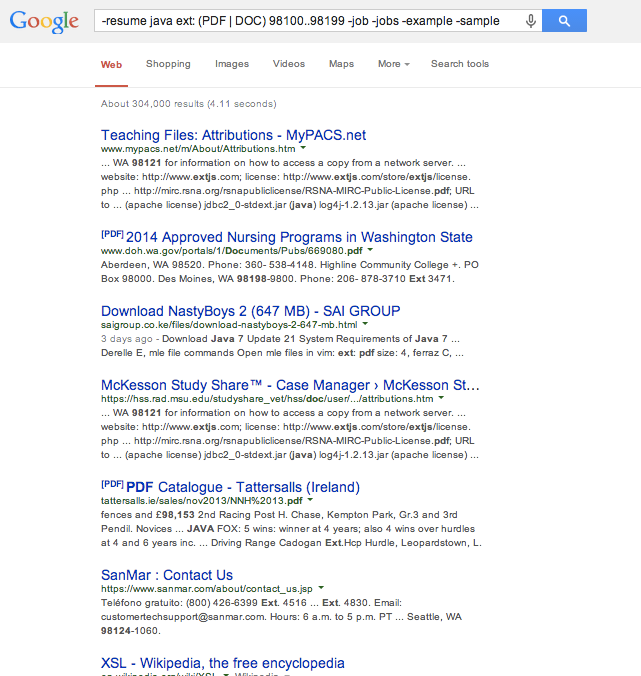Switch to the Videos tab
Viewport: 641px width, 676px height.
click(289, 64)
